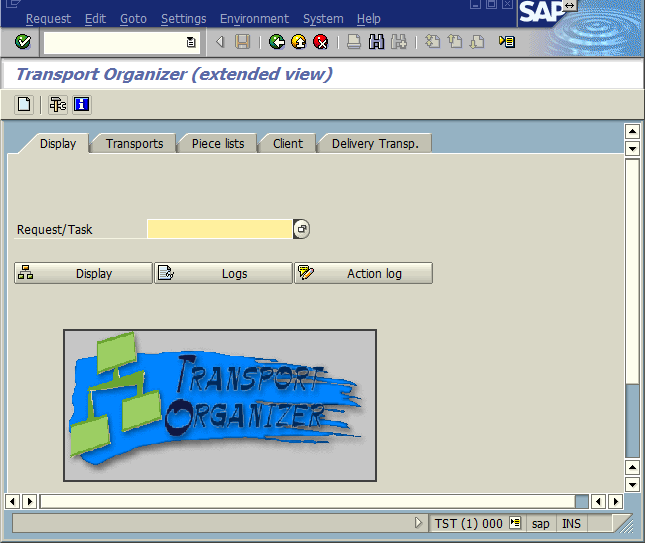
Task: Click the bottom scroll-down arrow of the vertical scrollbar
Action: pyautogui.click(x=632, y=484)
